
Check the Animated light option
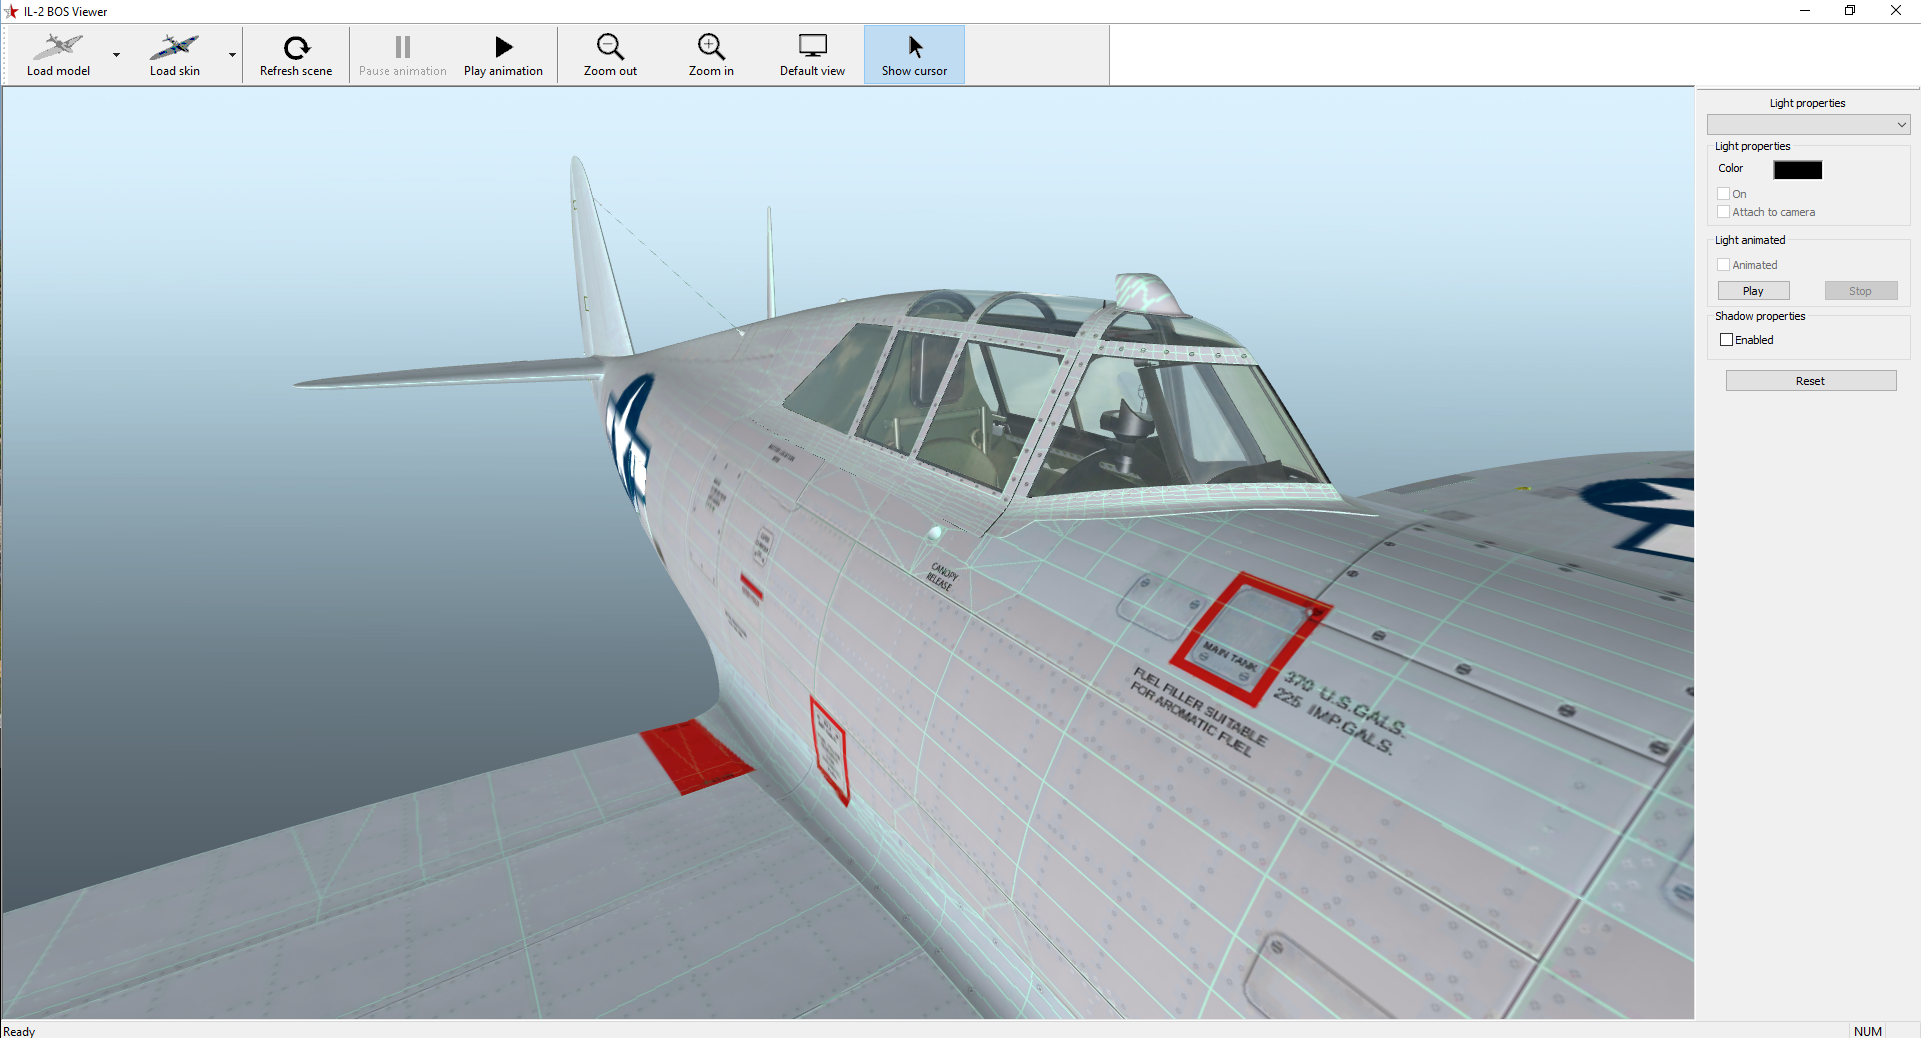tap(1724, 265)
